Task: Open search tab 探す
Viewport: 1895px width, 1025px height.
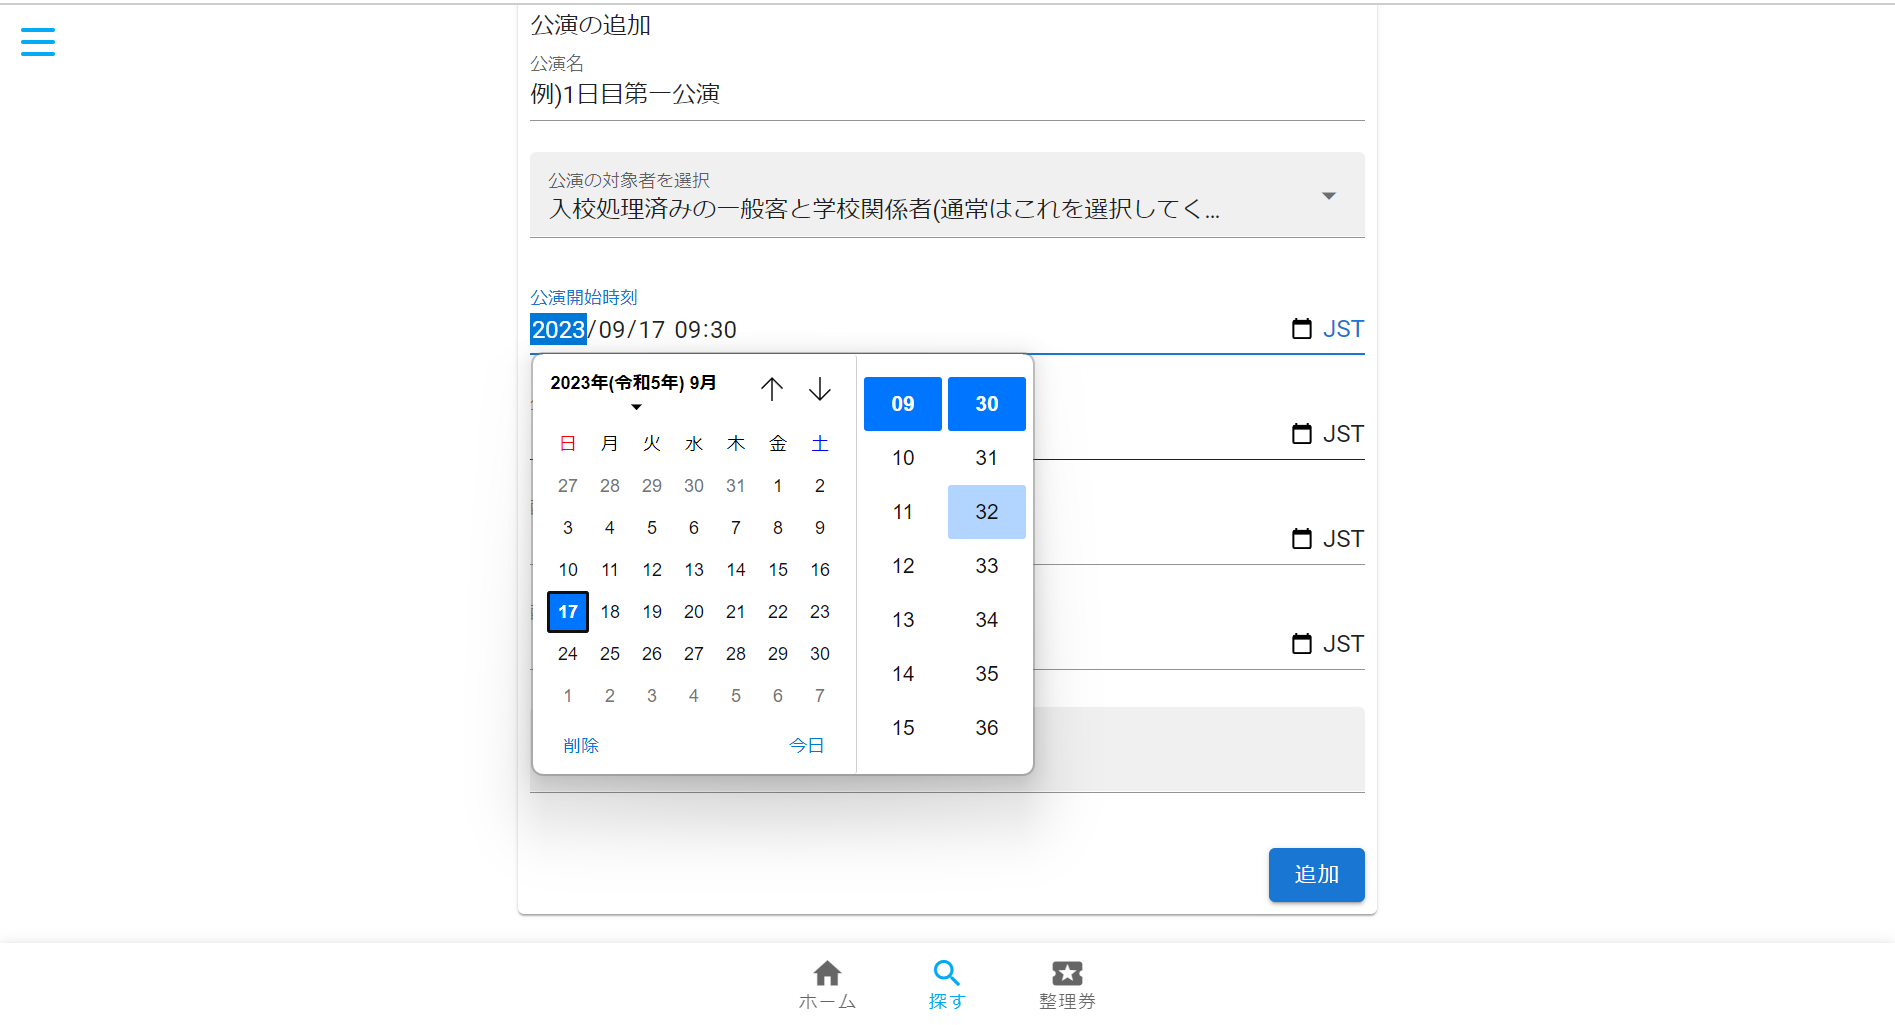Action: pos(947,985)
